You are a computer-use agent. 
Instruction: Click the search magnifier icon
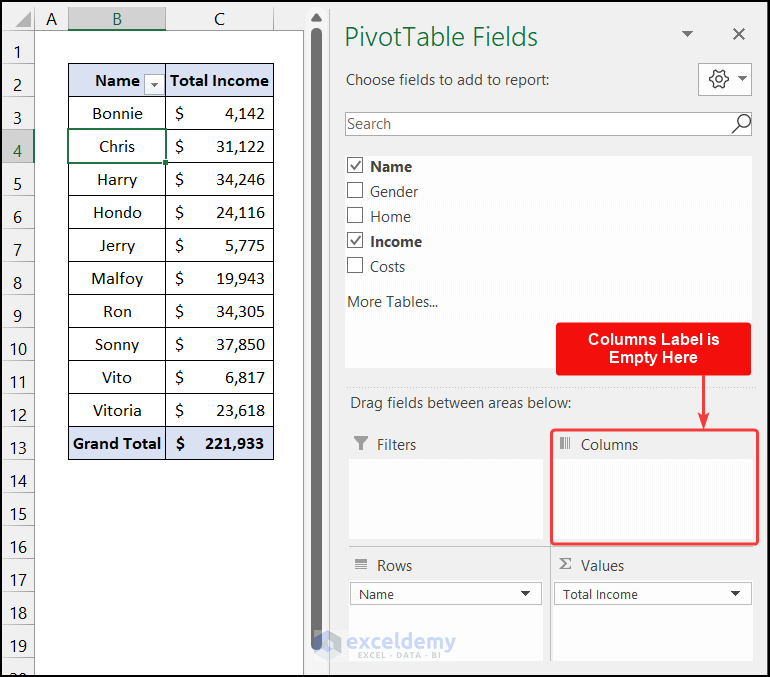click(x=741, y=124)
